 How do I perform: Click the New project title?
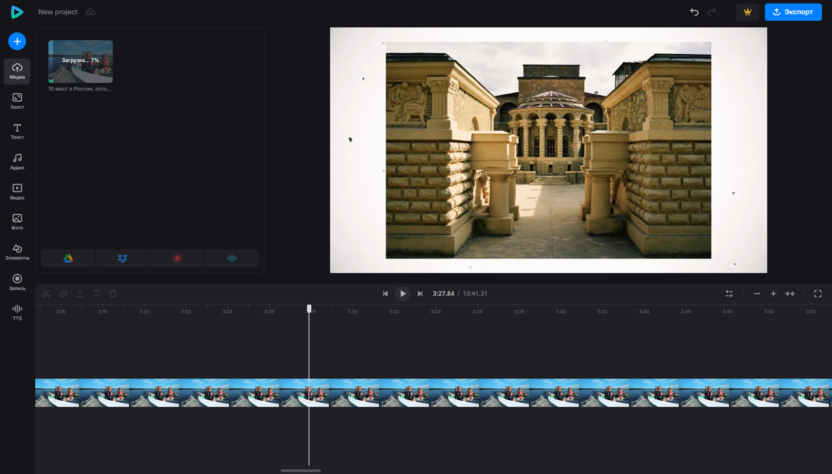pos(59,12)
